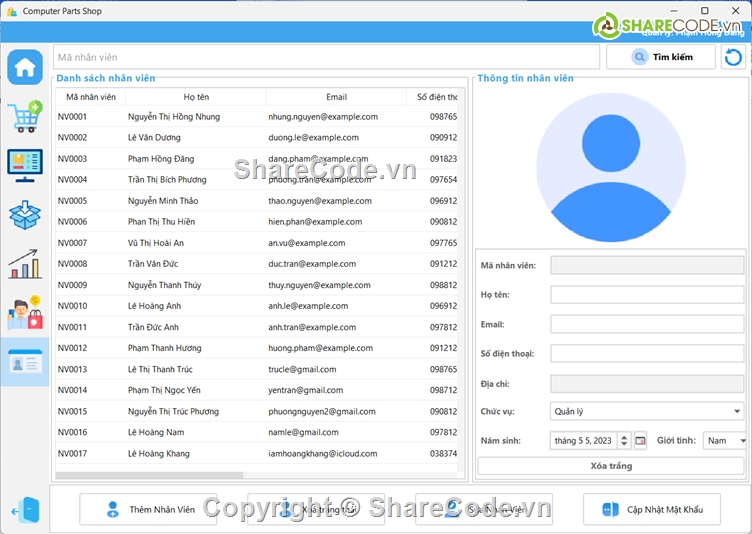Click the vertical scrollbar of employee table
752x534 pixels.
pyautogui.click(x=461, y=280)
